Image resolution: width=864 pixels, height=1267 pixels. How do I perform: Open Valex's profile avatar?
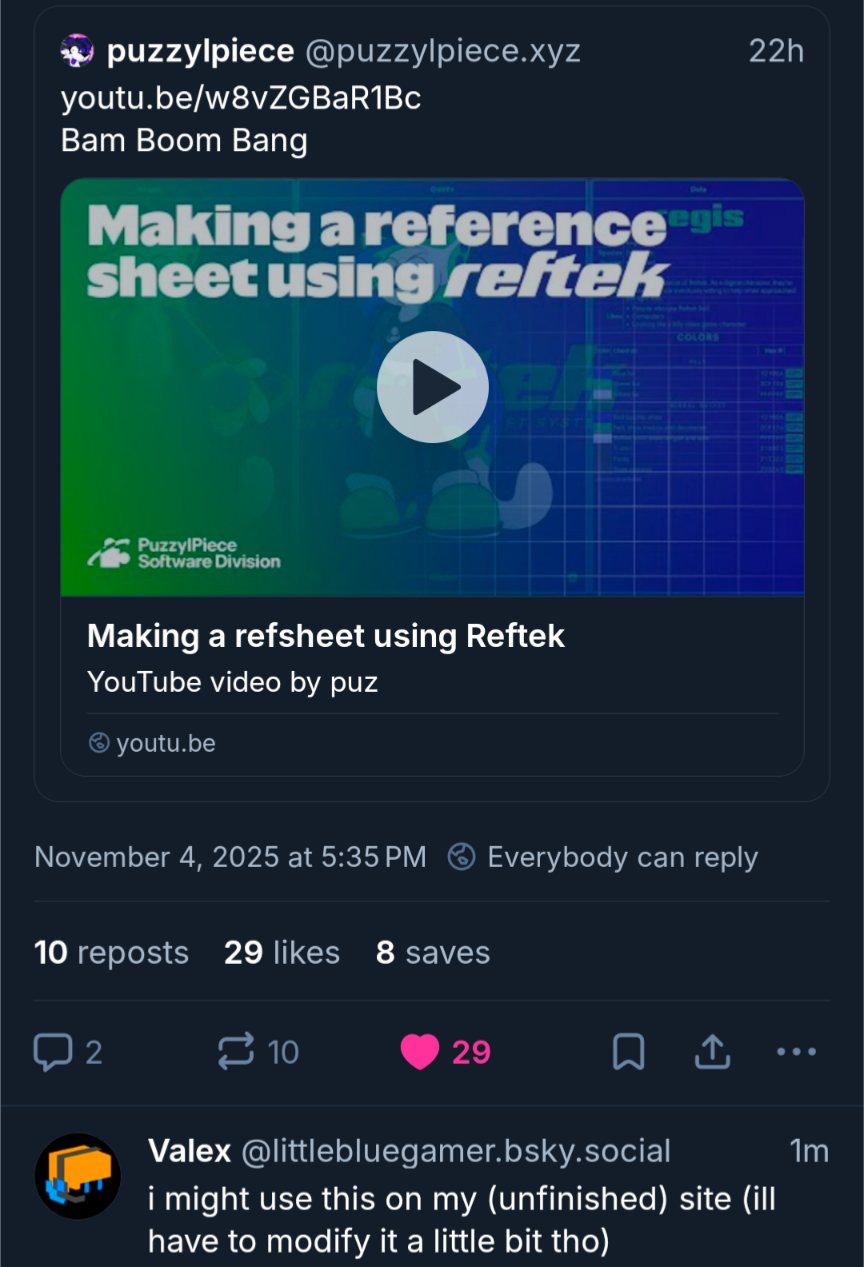pos(78,1176)
